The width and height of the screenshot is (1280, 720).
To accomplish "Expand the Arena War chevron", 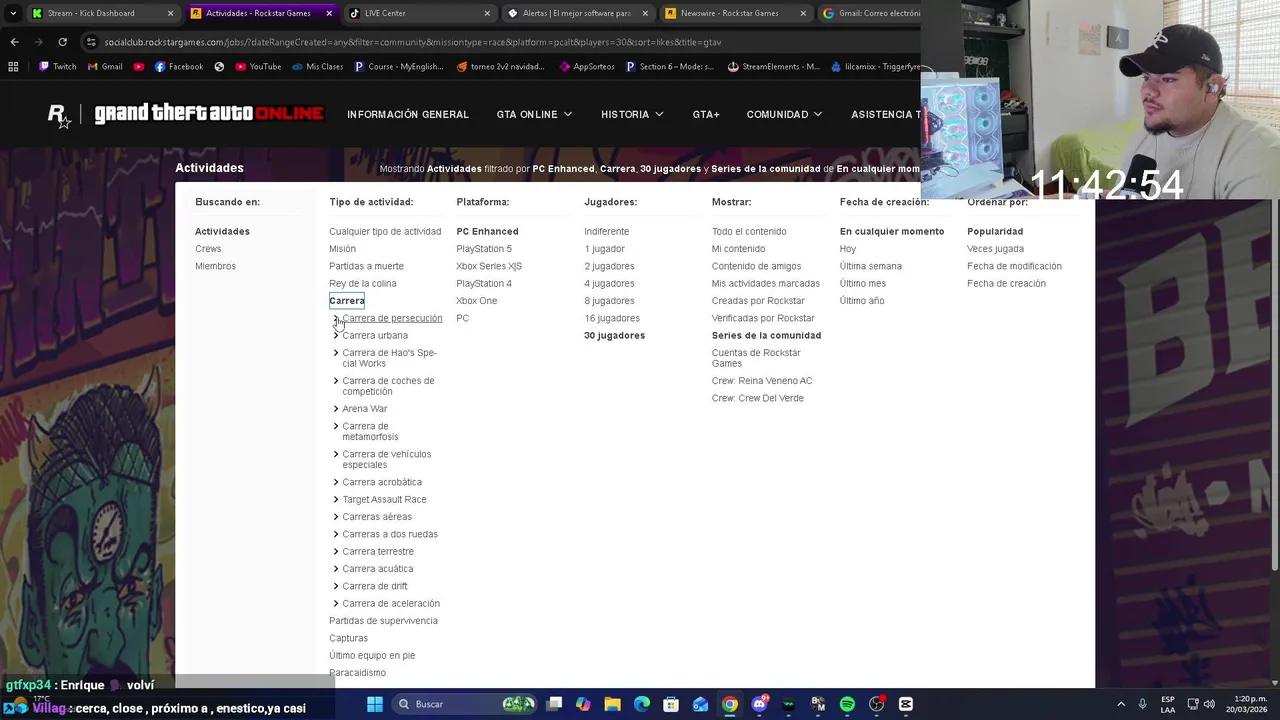I will [336, 409].
